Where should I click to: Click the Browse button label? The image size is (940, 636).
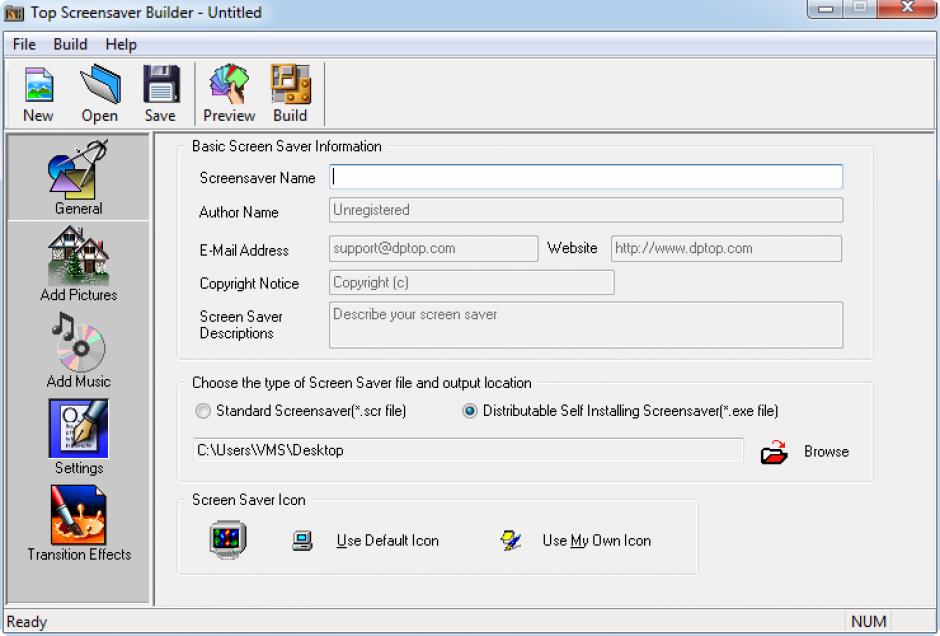tap(826, 452)
